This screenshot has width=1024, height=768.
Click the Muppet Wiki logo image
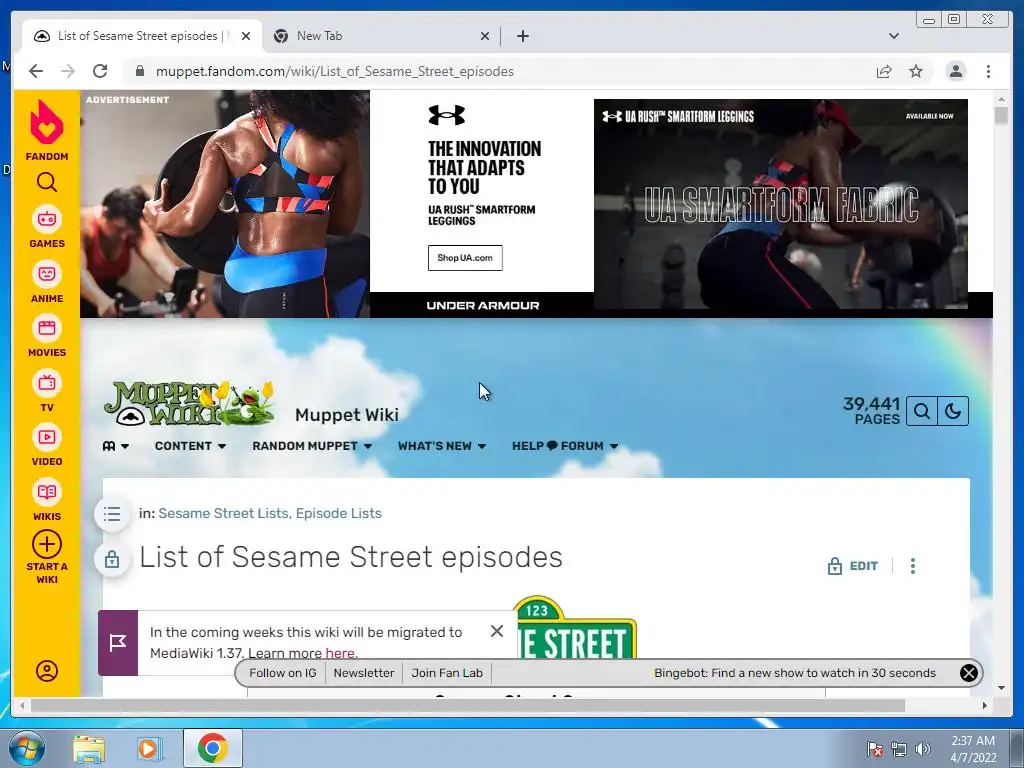(x=189, y=404)
